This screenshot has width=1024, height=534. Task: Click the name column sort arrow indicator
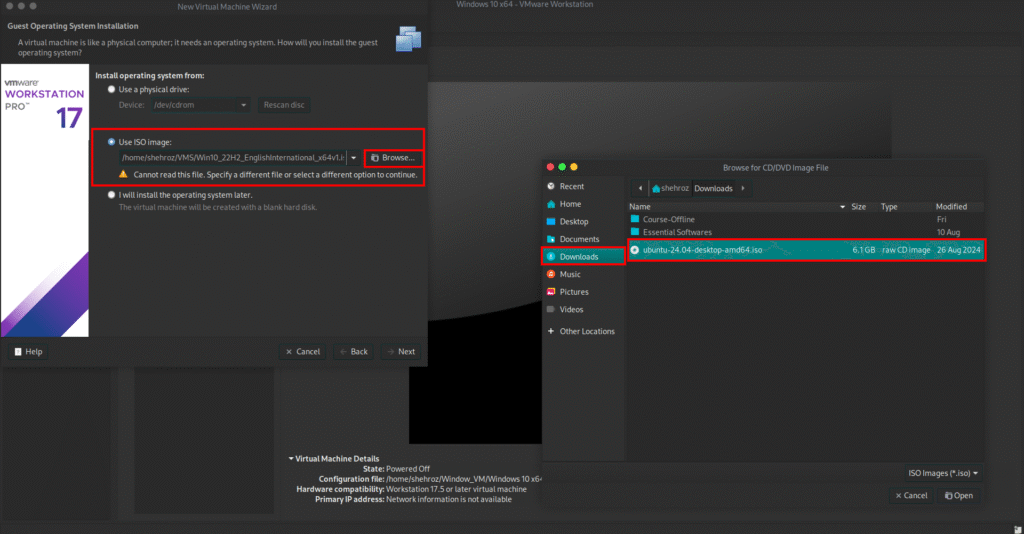[842, 207]
